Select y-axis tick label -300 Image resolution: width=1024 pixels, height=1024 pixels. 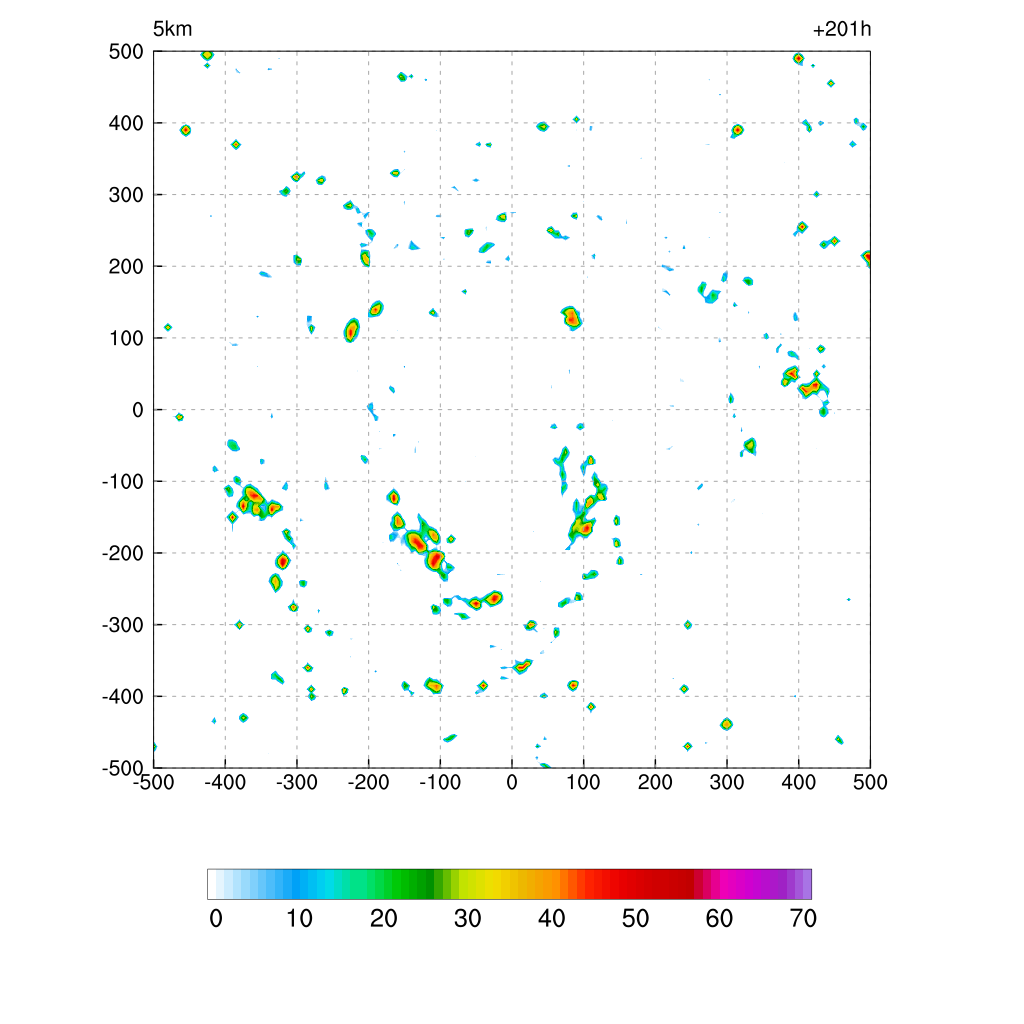[x=123, y=625]
